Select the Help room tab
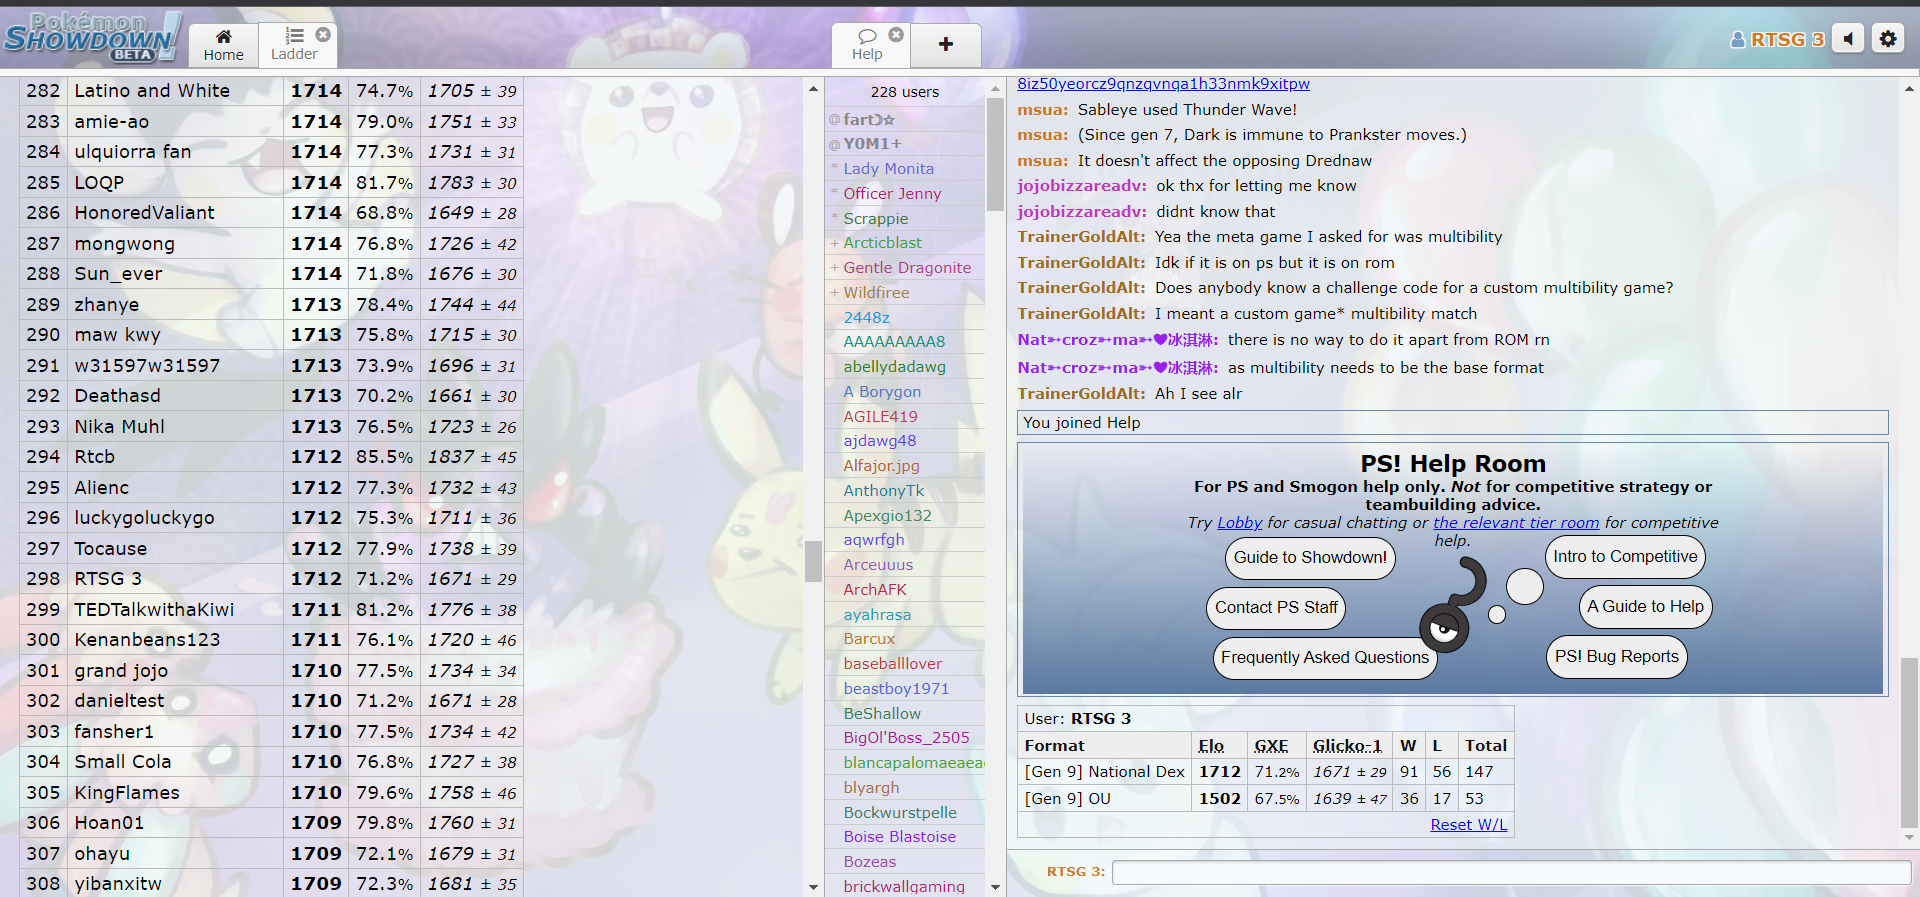 868,45
